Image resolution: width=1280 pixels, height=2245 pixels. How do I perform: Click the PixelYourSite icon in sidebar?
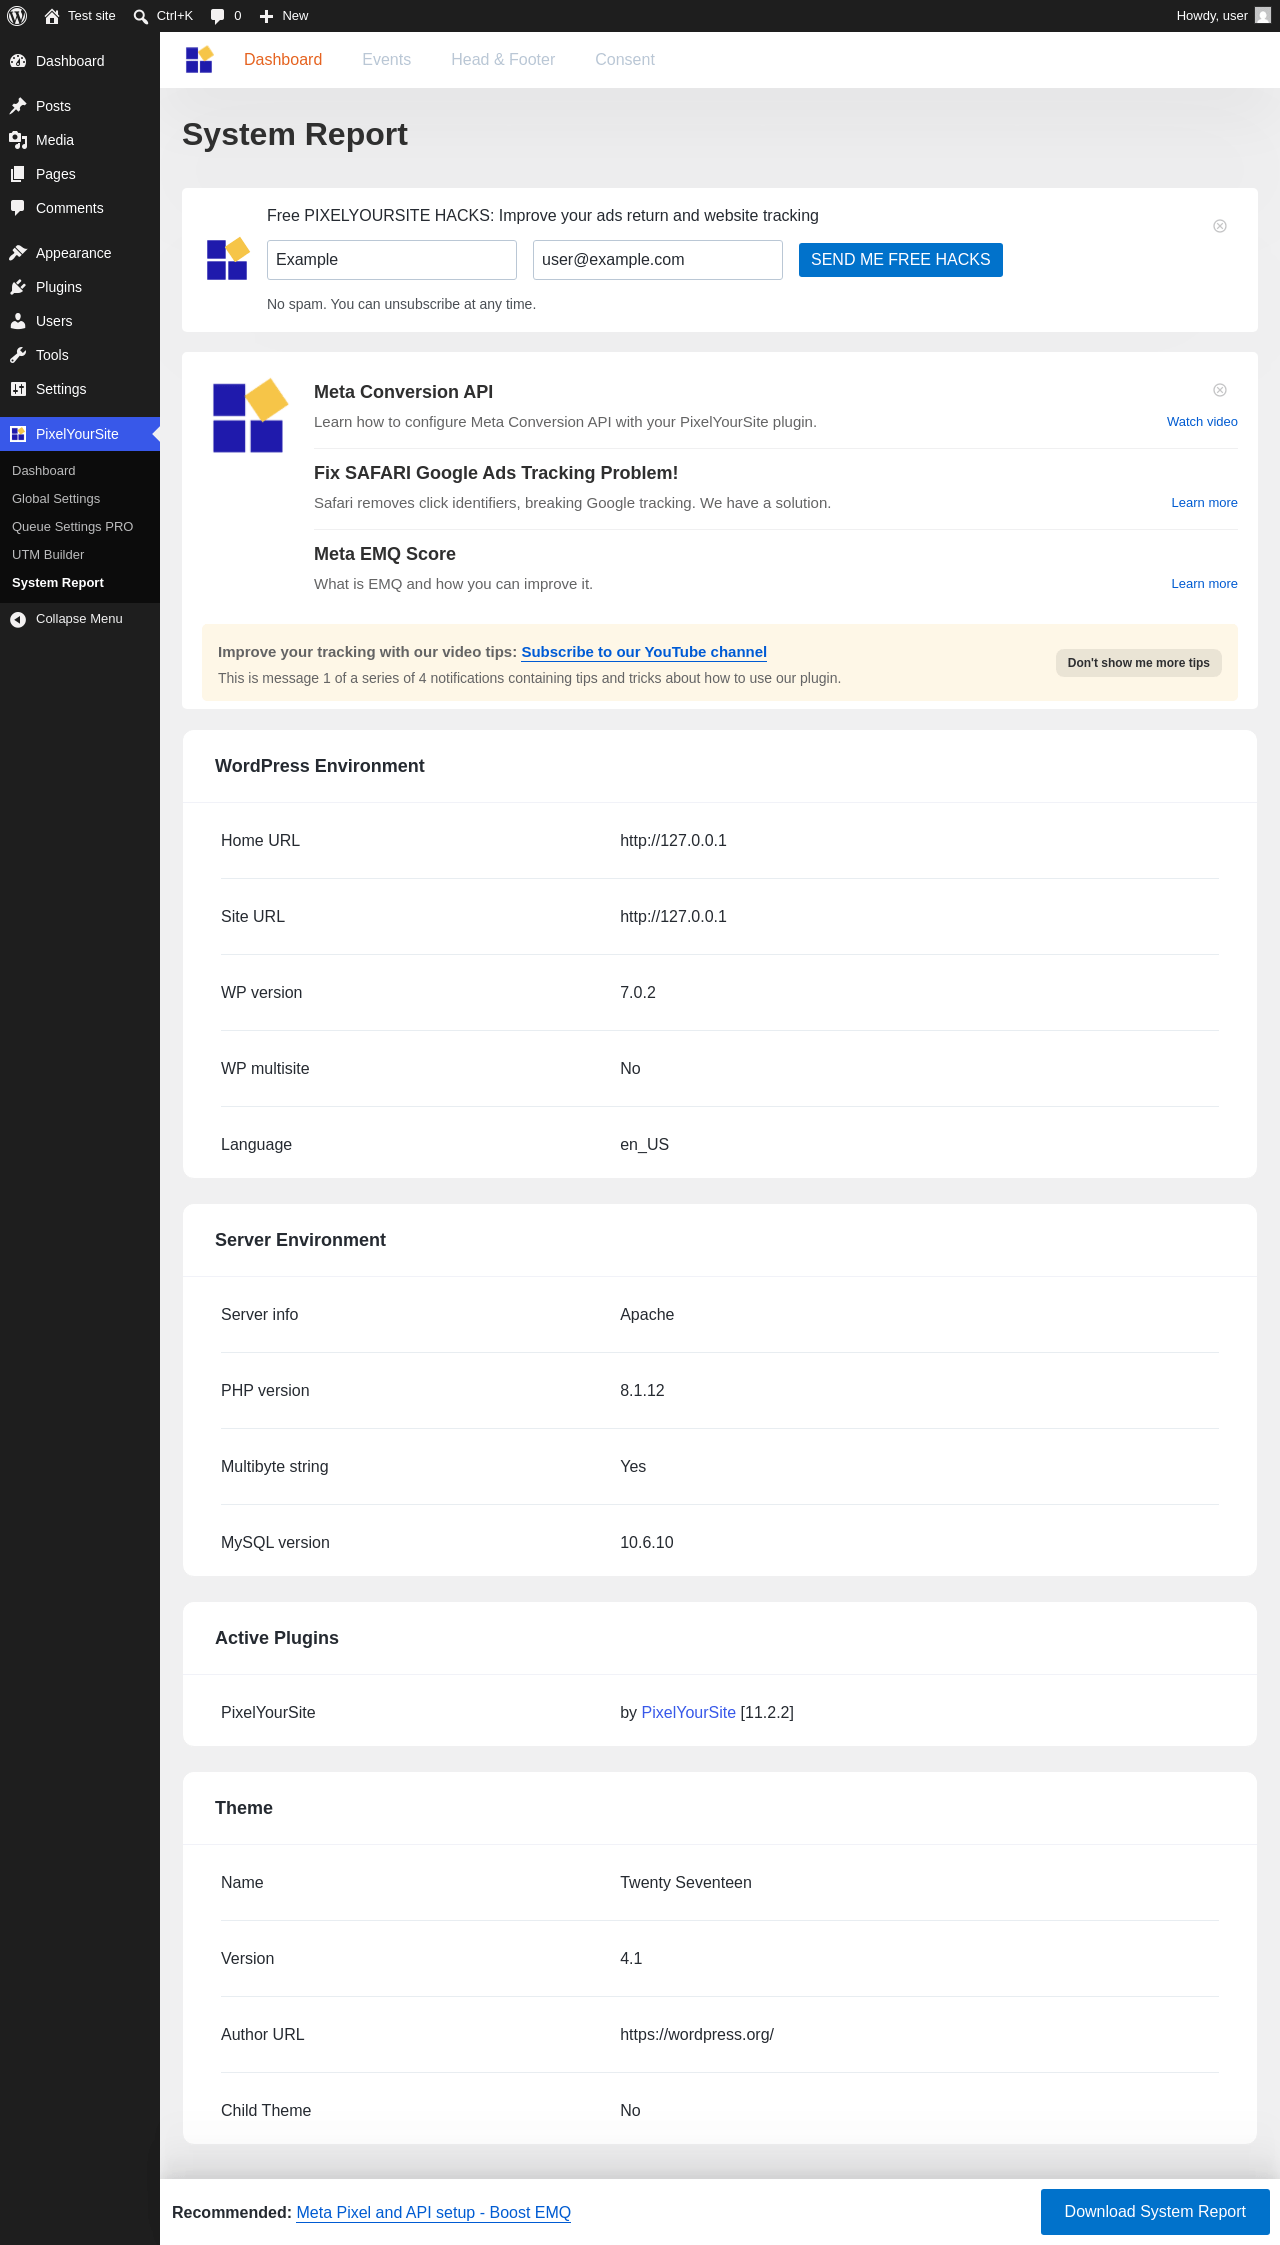tap(18, 434)
